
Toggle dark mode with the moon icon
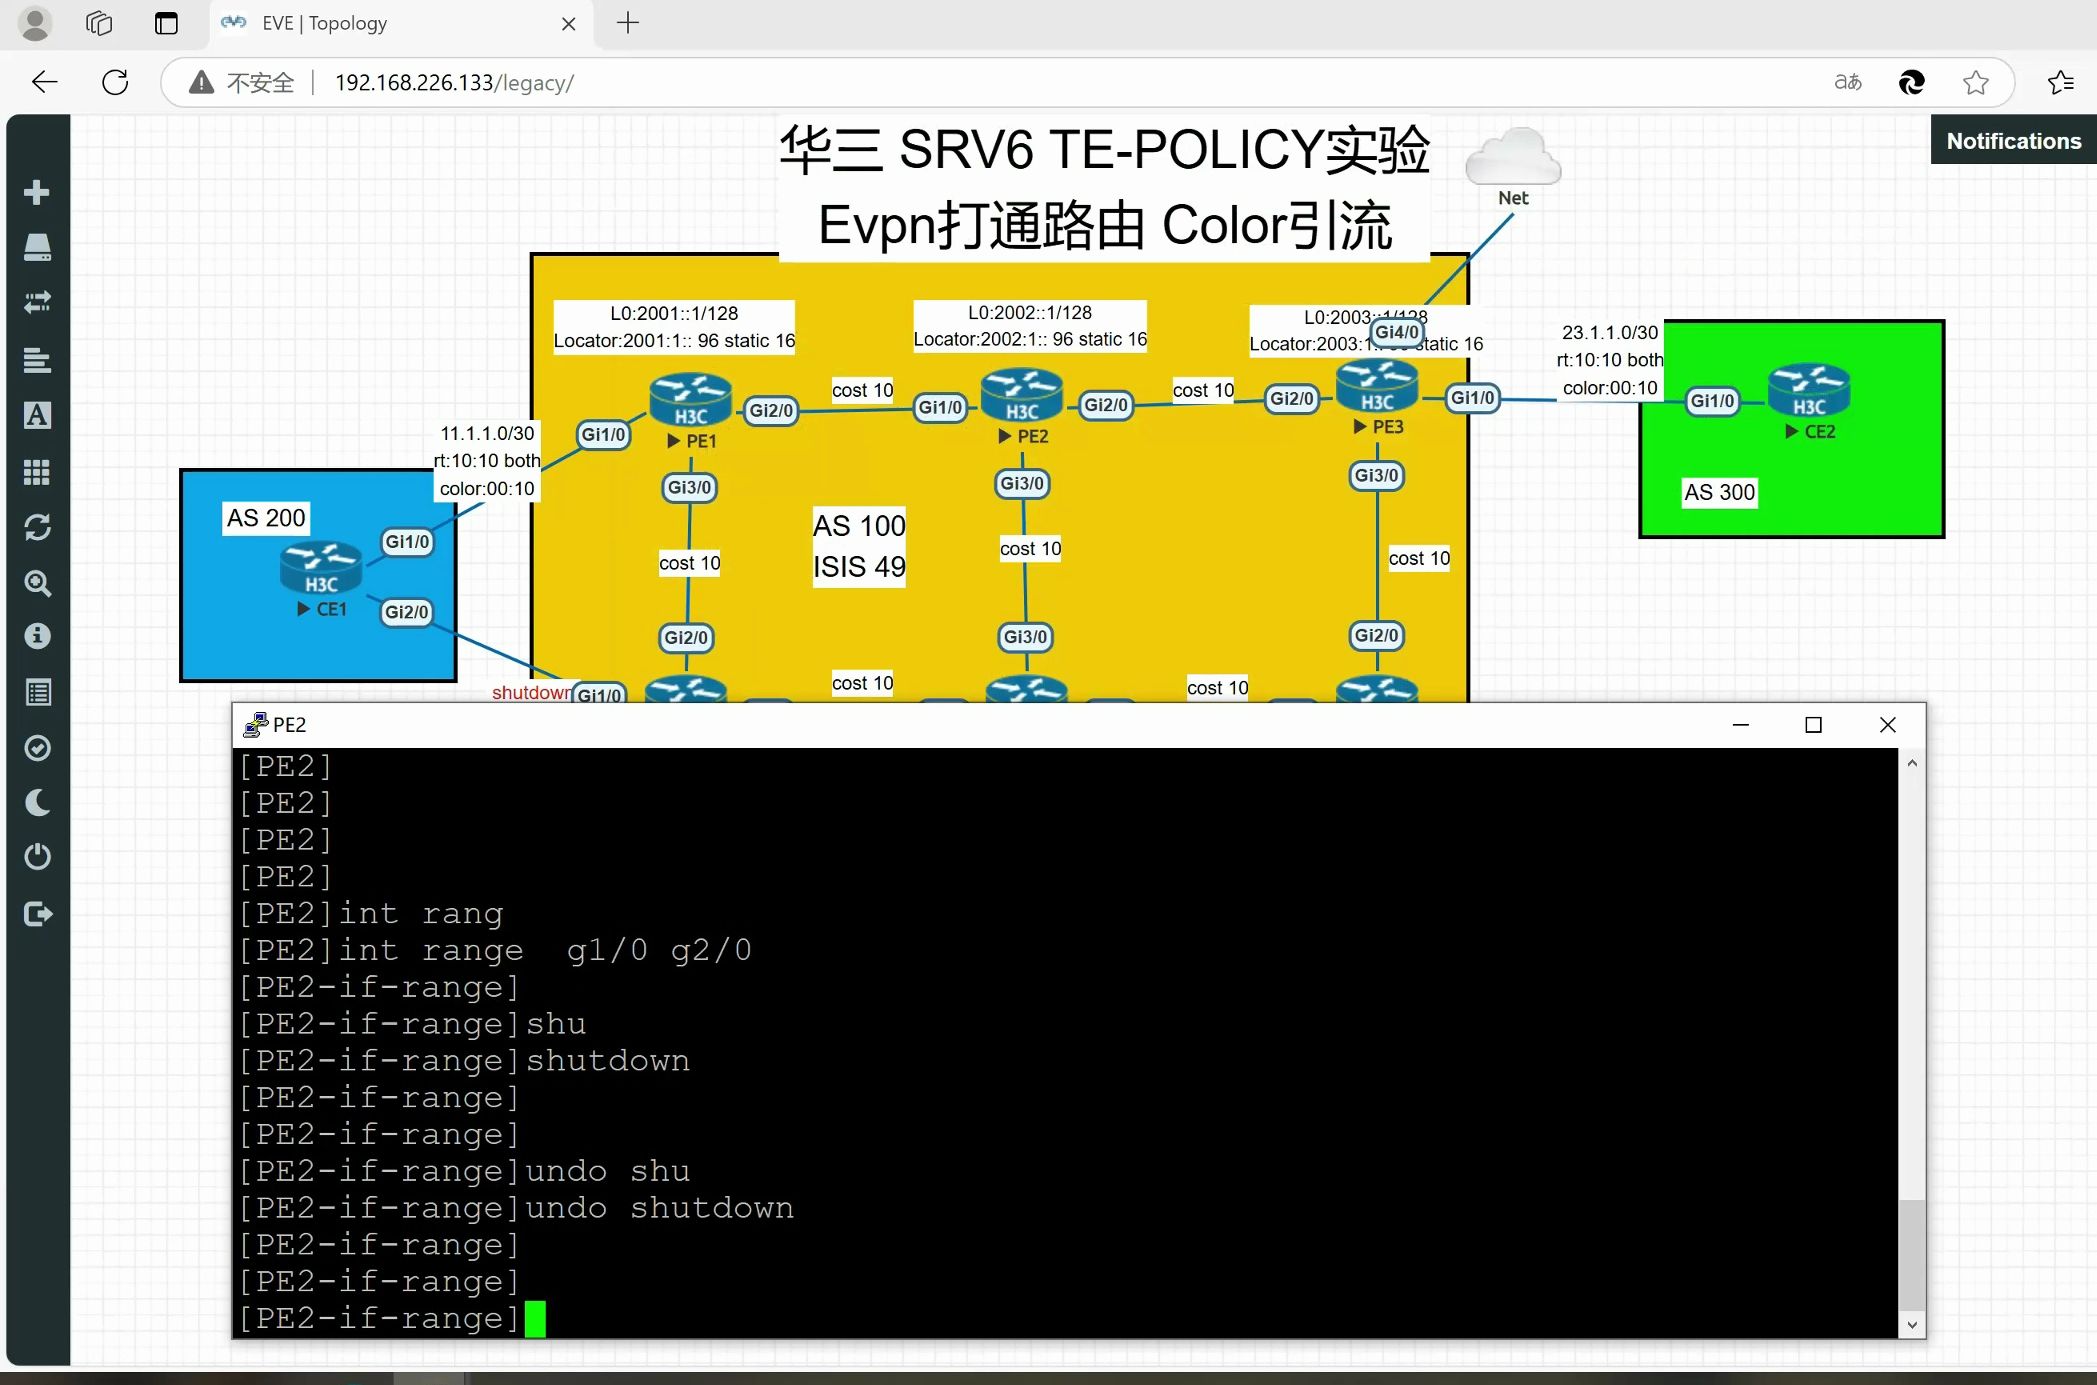pos(38,802)
